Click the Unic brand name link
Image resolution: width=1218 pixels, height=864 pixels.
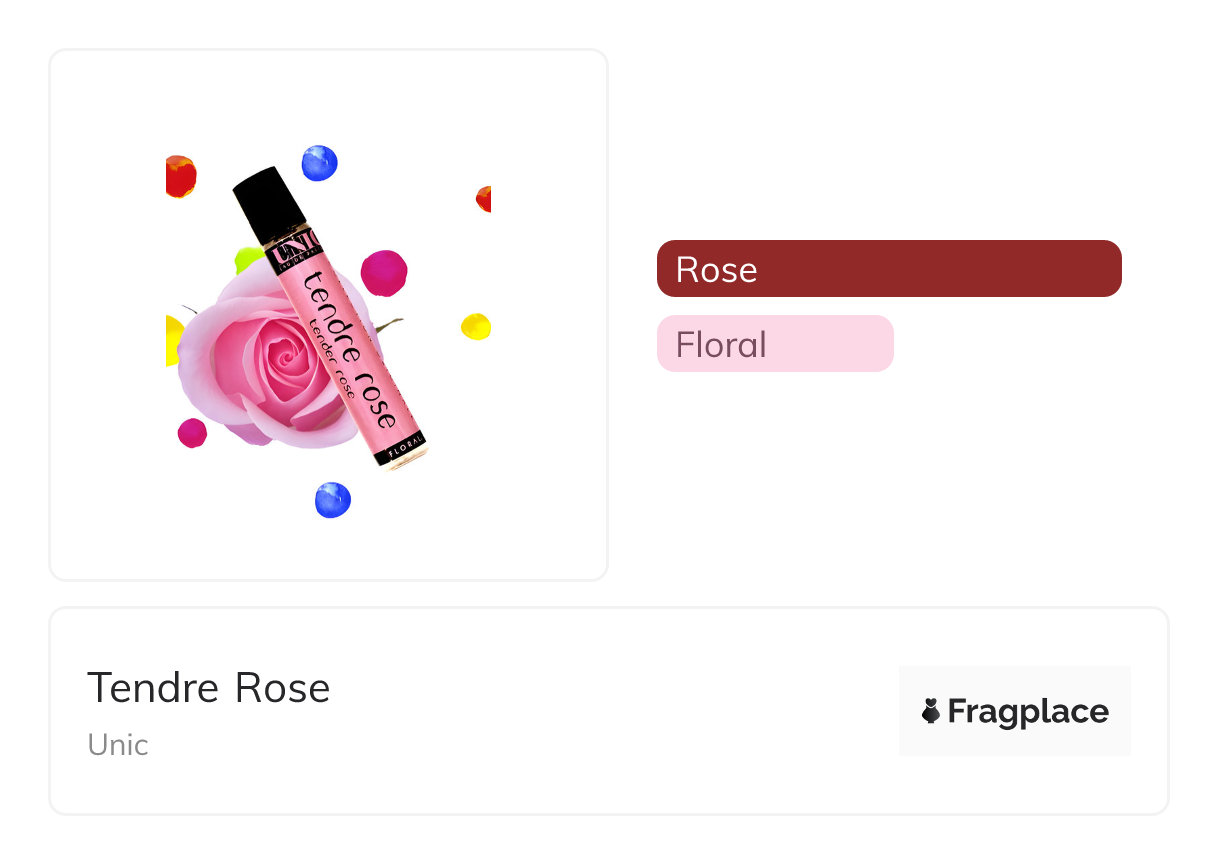coord(118,745)
